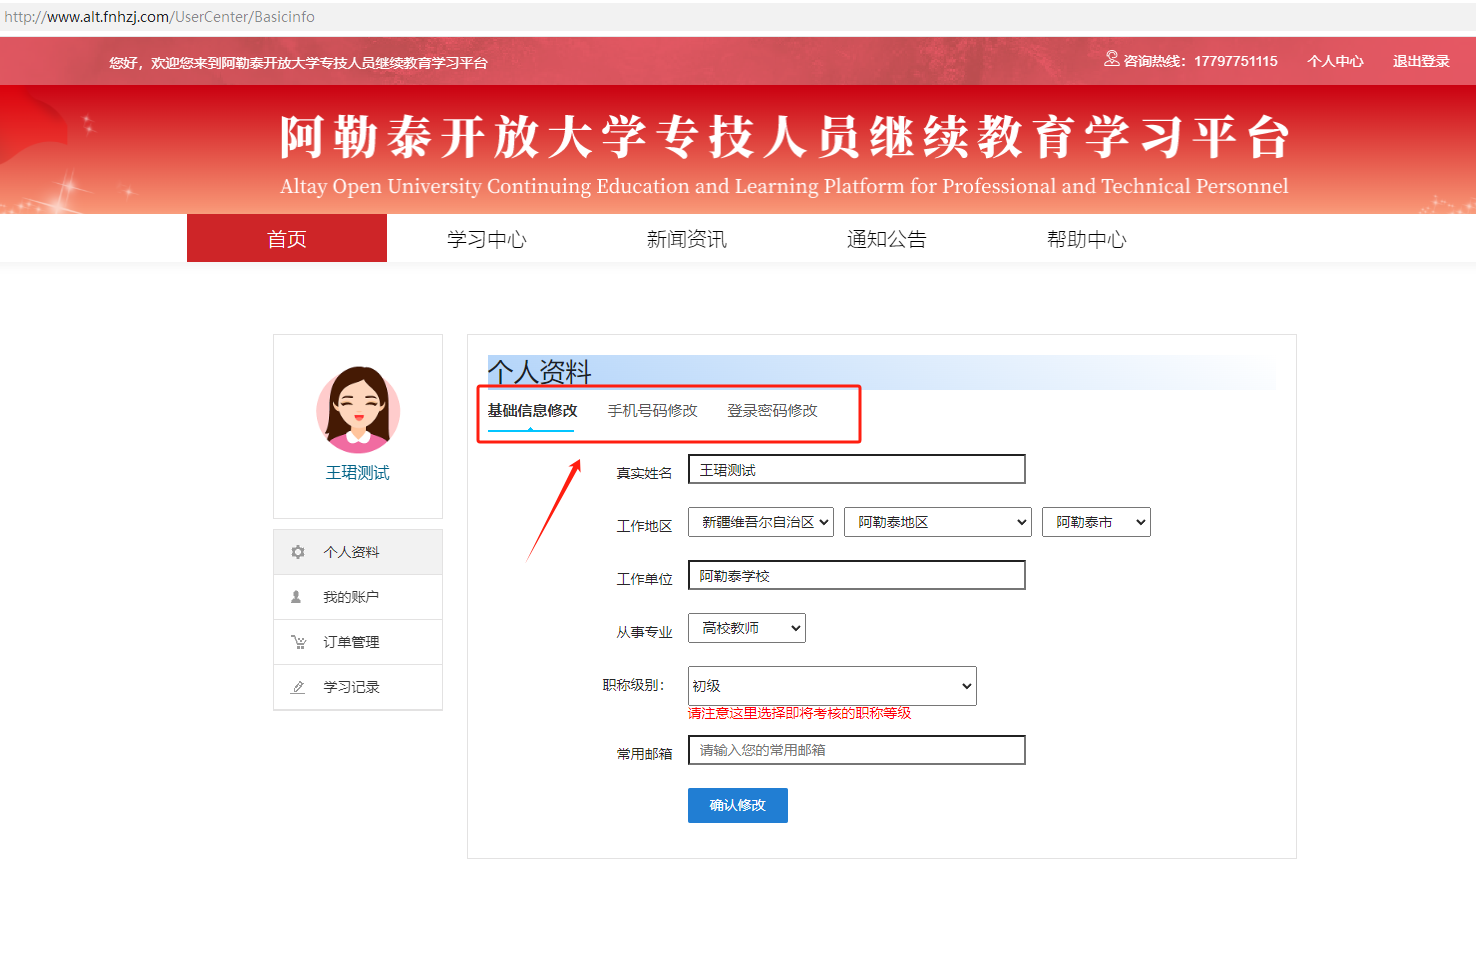
Task: Open the 学习中心 navigation item
Action: point(487,239)
